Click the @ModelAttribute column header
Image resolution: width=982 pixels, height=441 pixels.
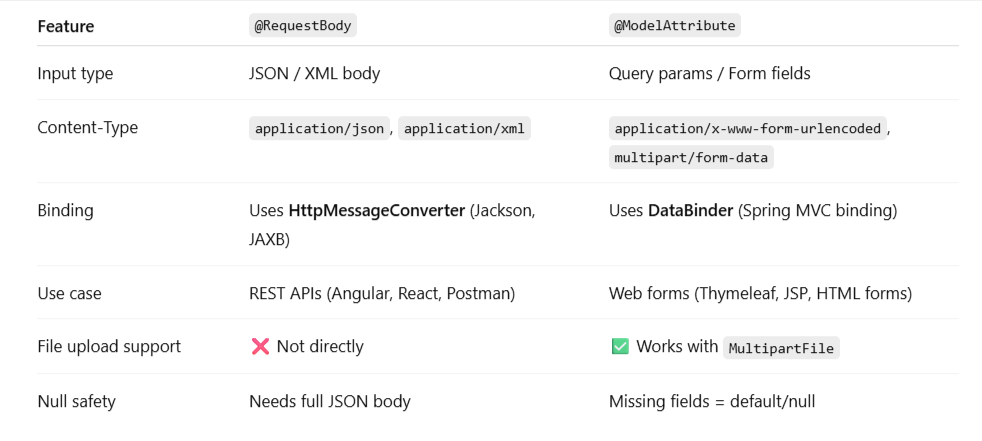[x=675, y=27]
